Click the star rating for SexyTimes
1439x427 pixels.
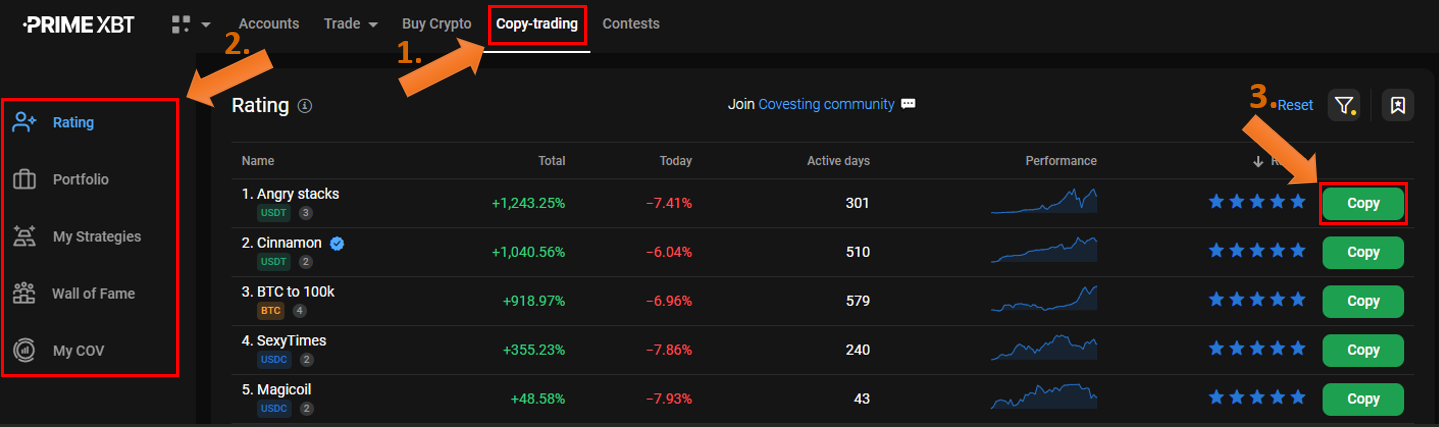point(1257,349)
